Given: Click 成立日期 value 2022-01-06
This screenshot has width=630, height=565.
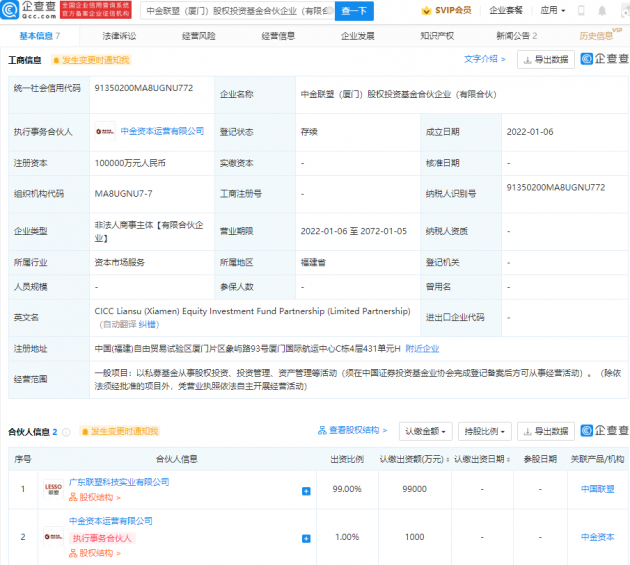Looking at the screenshot, I should (530, 132).
